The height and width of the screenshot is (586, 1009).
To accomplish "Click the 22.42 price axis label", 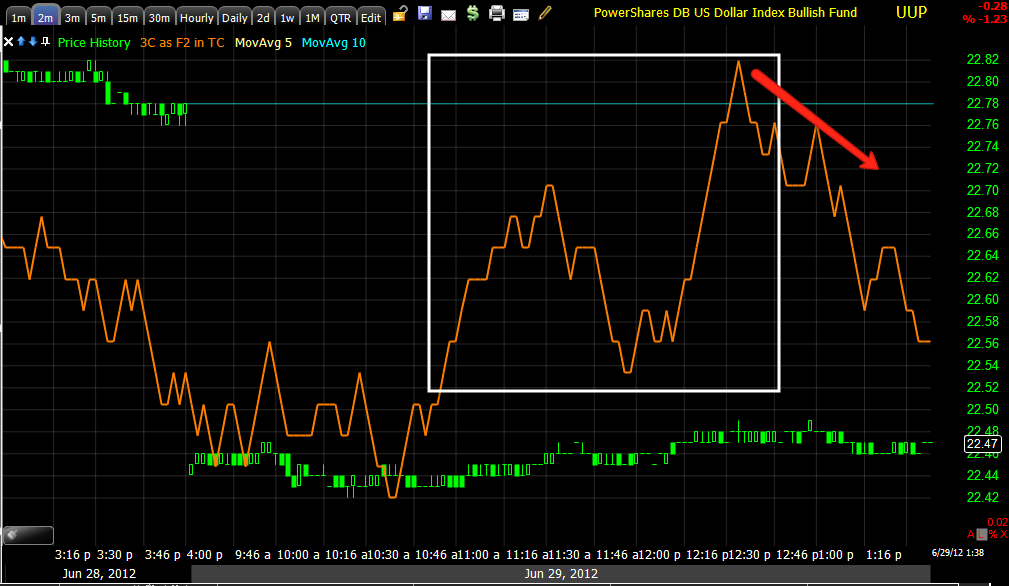I will [983, 497].
